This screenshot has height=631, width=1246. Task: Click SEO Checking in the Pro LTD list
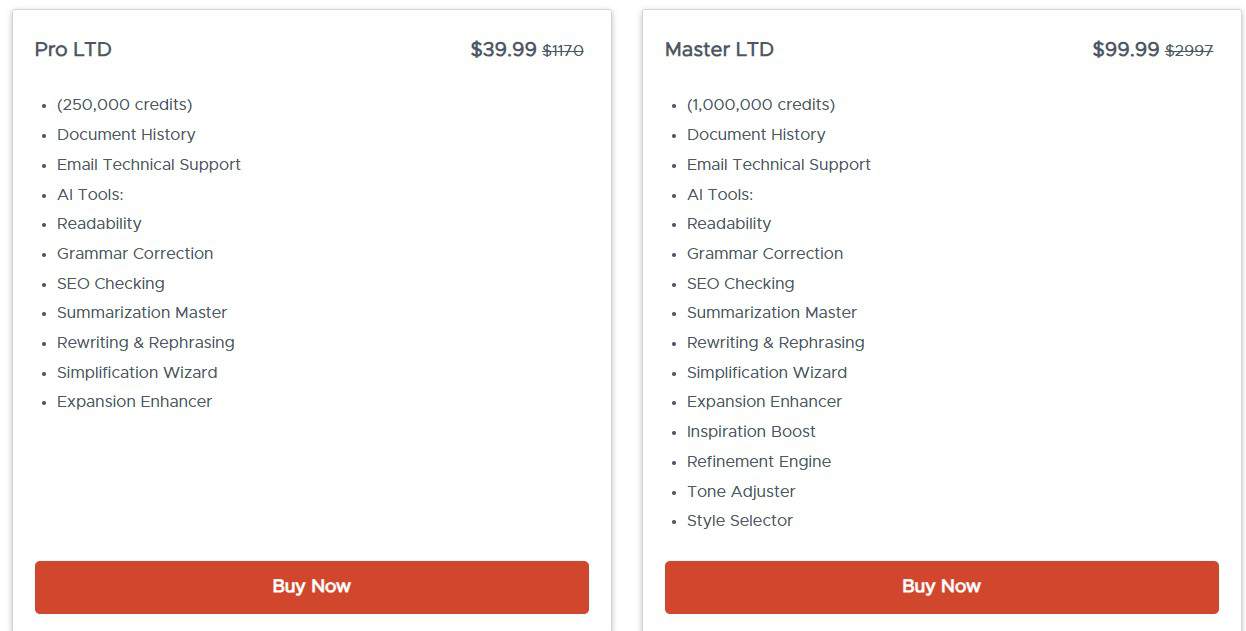click(x=110, y=283)
